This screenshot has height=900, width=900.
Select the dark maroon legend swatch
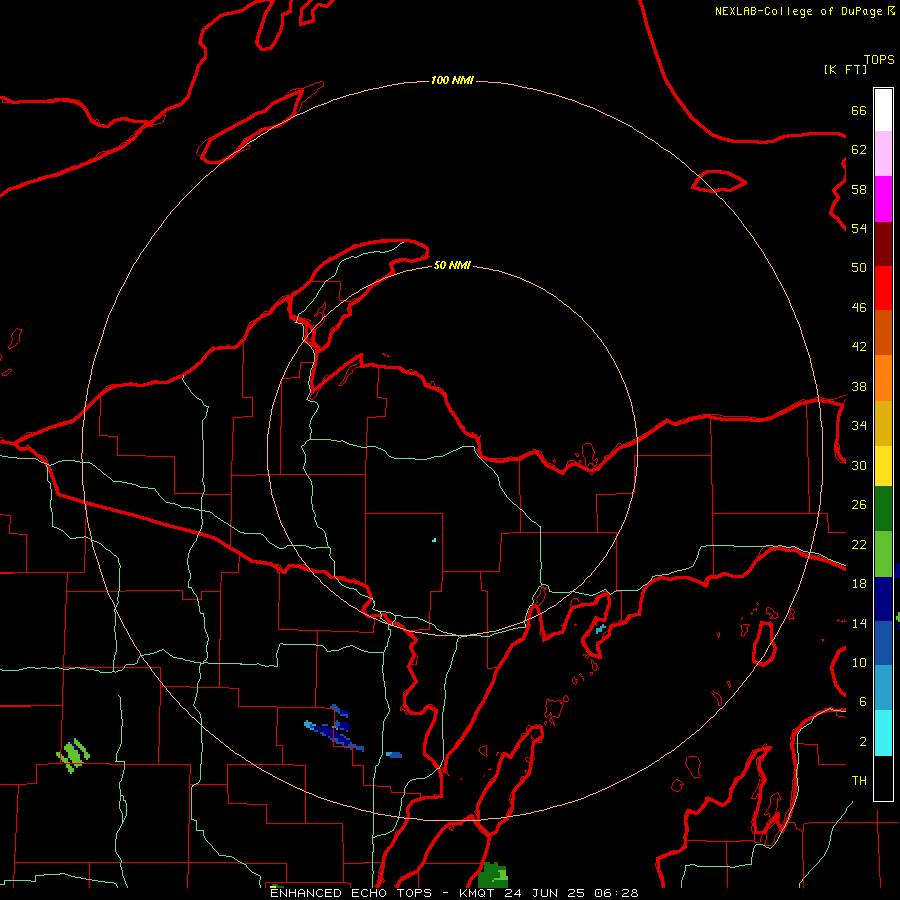pyautogui.click(x=883, y=243)
